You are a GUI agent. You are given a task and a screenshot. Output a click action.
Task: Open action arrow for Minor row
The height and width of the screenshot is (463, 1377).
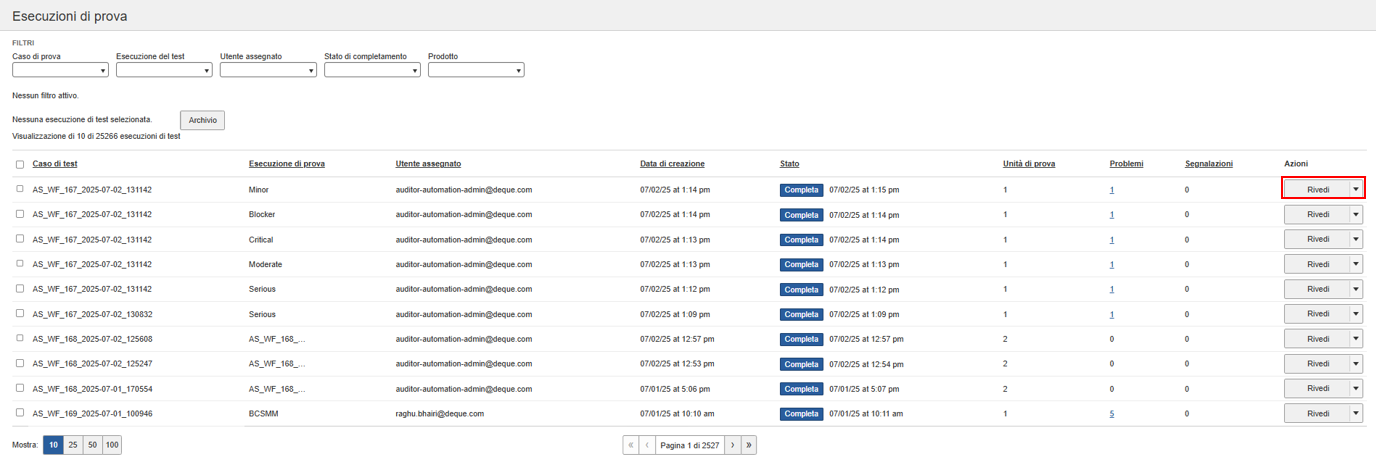1356,188
